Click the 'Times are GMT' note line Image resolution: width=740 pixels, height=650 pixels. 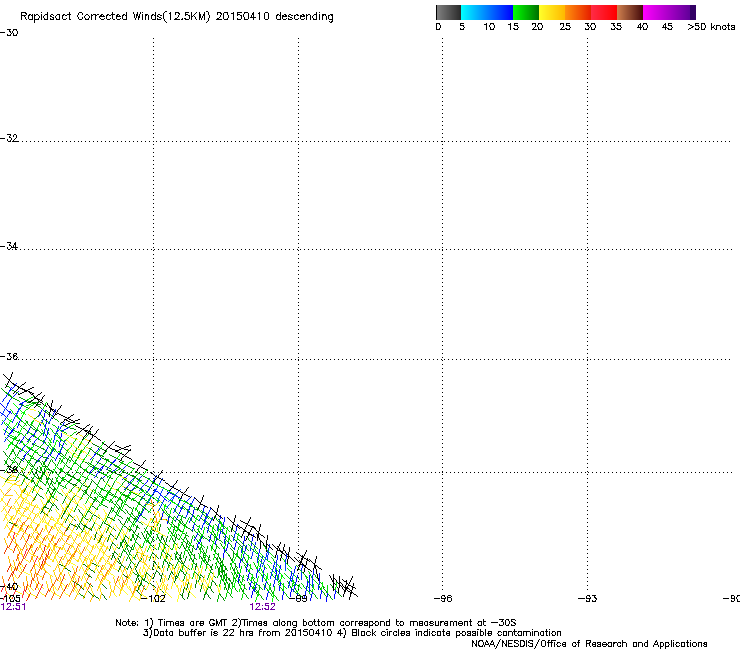(316, 623)
